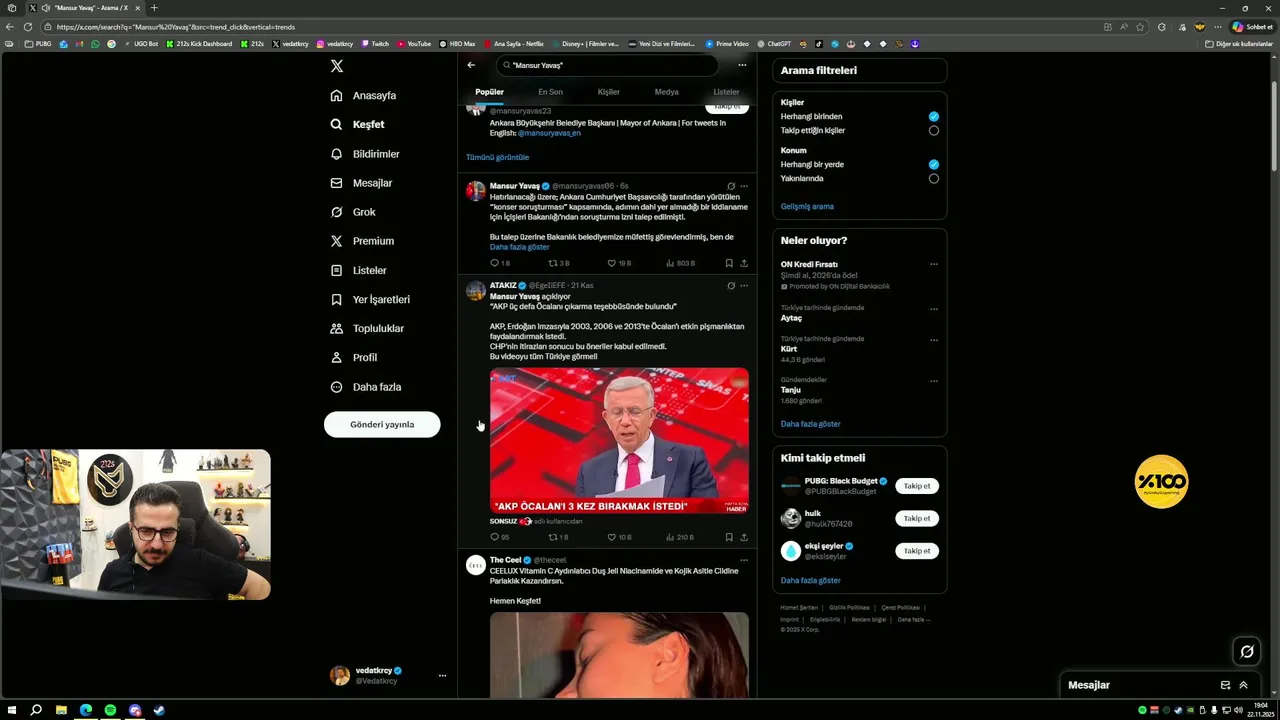Image resolution: width=1280 pixels, height=720 pixels.
Task: Share the Mansur Yavaş tweet
Action: pos(744,263)
